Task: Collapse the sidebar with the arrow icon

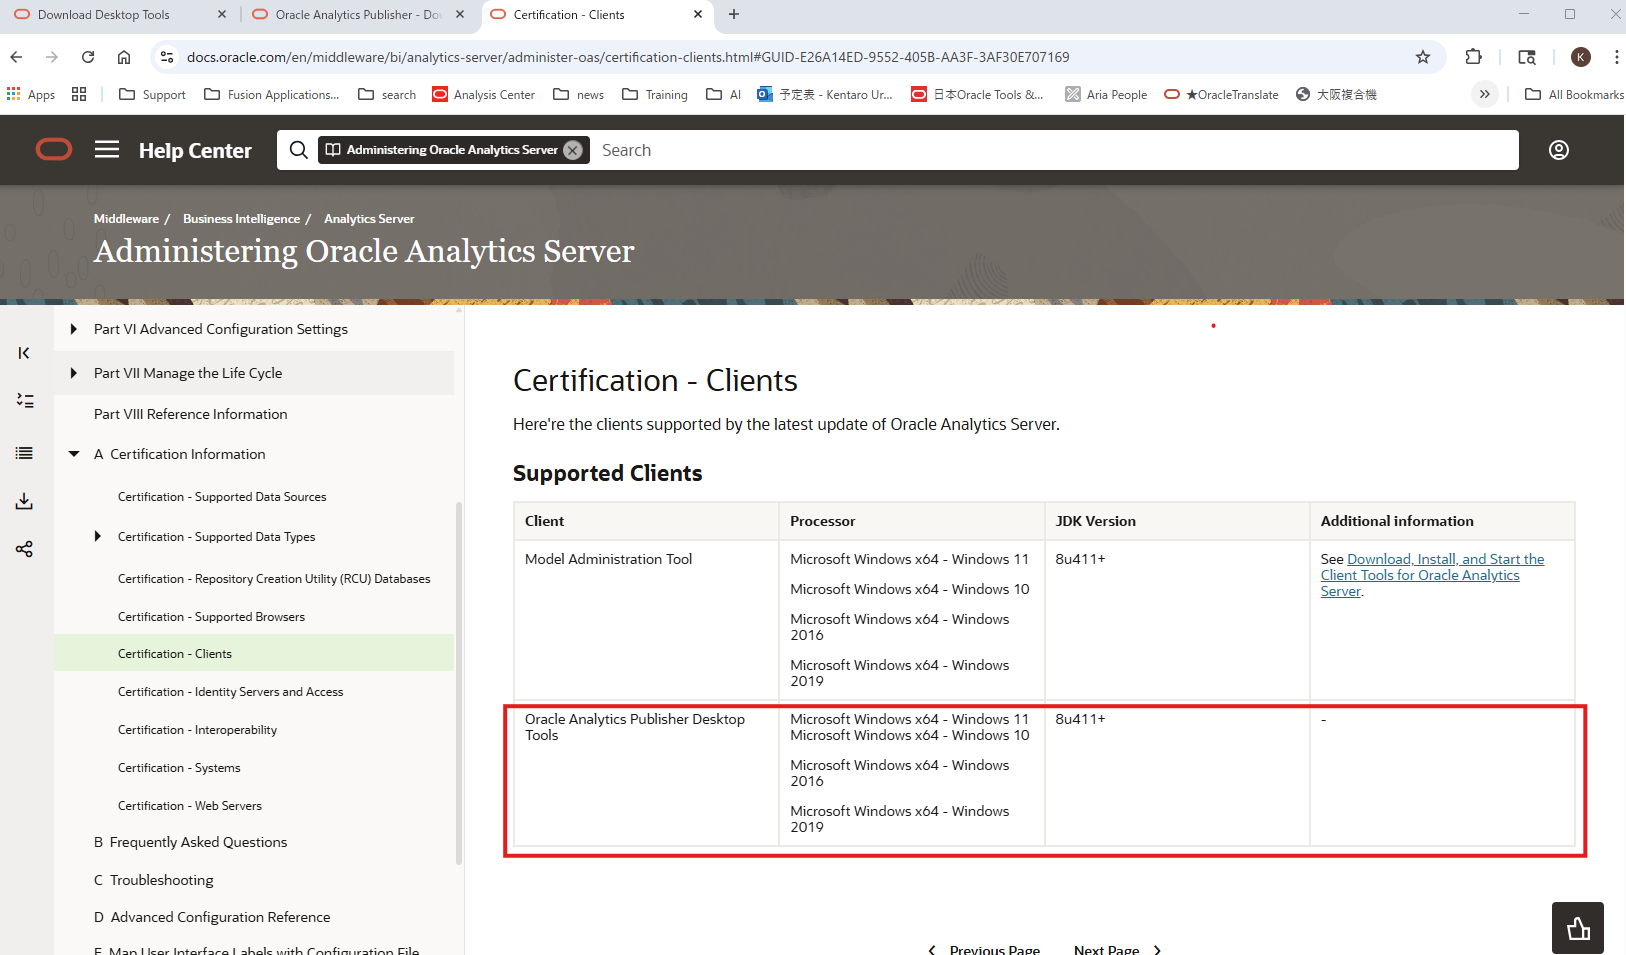Action: click(24, 353)
